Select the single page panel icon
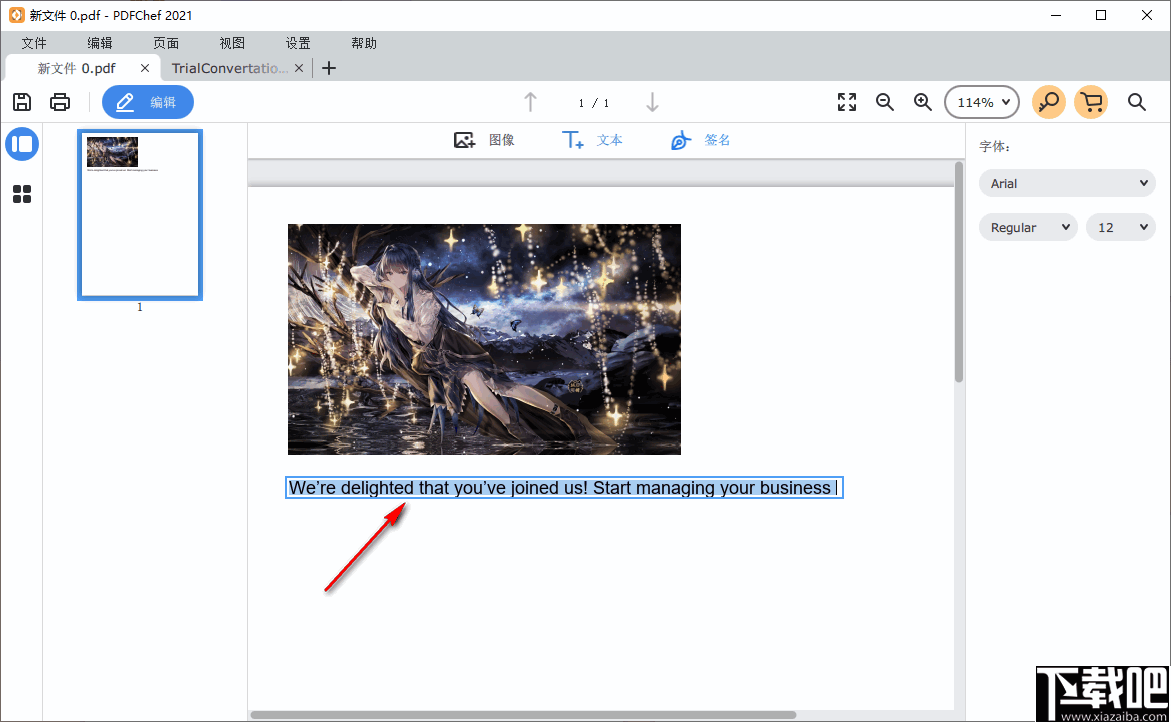 pos(22,143)
